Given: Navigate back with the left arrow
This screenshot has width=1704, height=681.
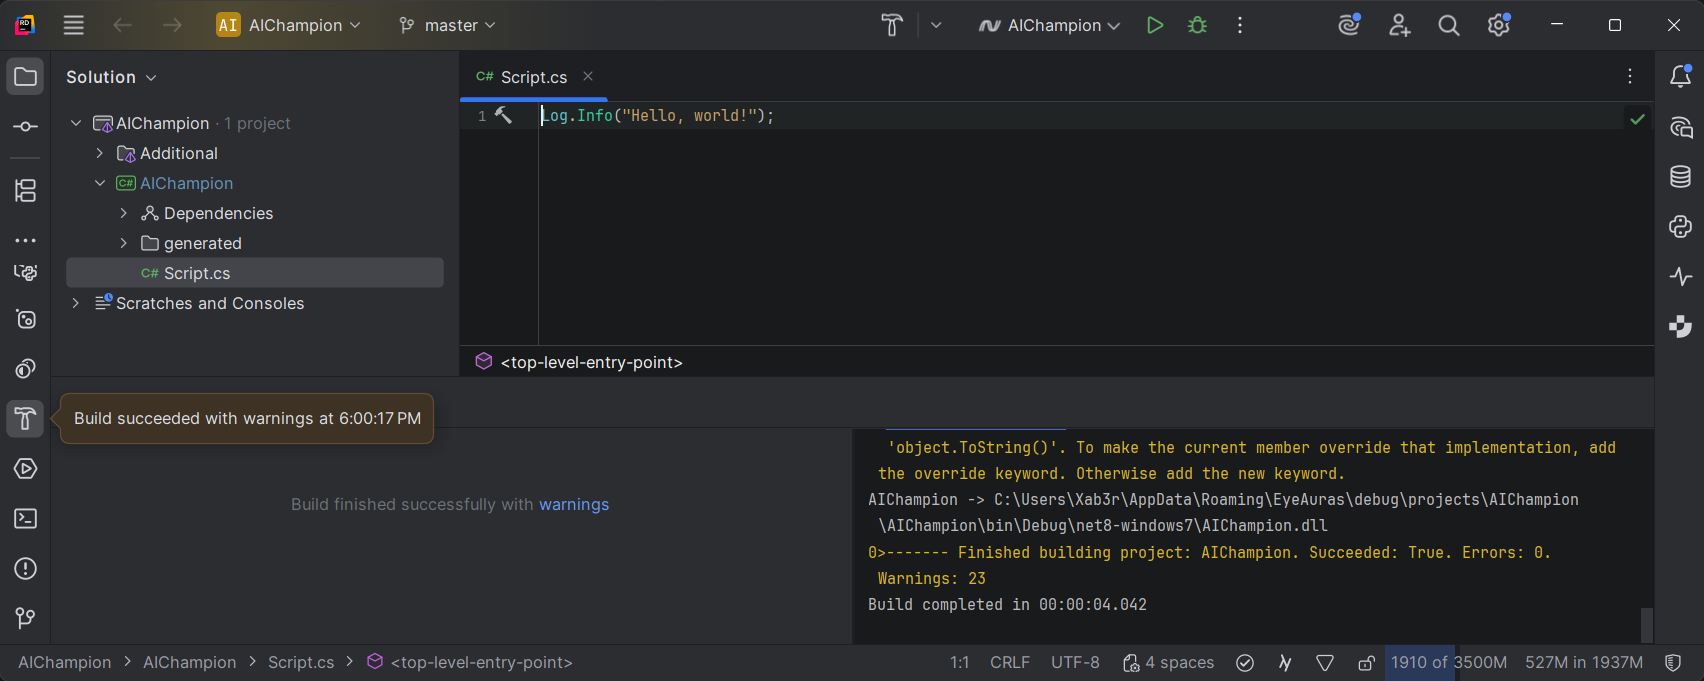Looking at the screenshot, I should click(122, 25).
